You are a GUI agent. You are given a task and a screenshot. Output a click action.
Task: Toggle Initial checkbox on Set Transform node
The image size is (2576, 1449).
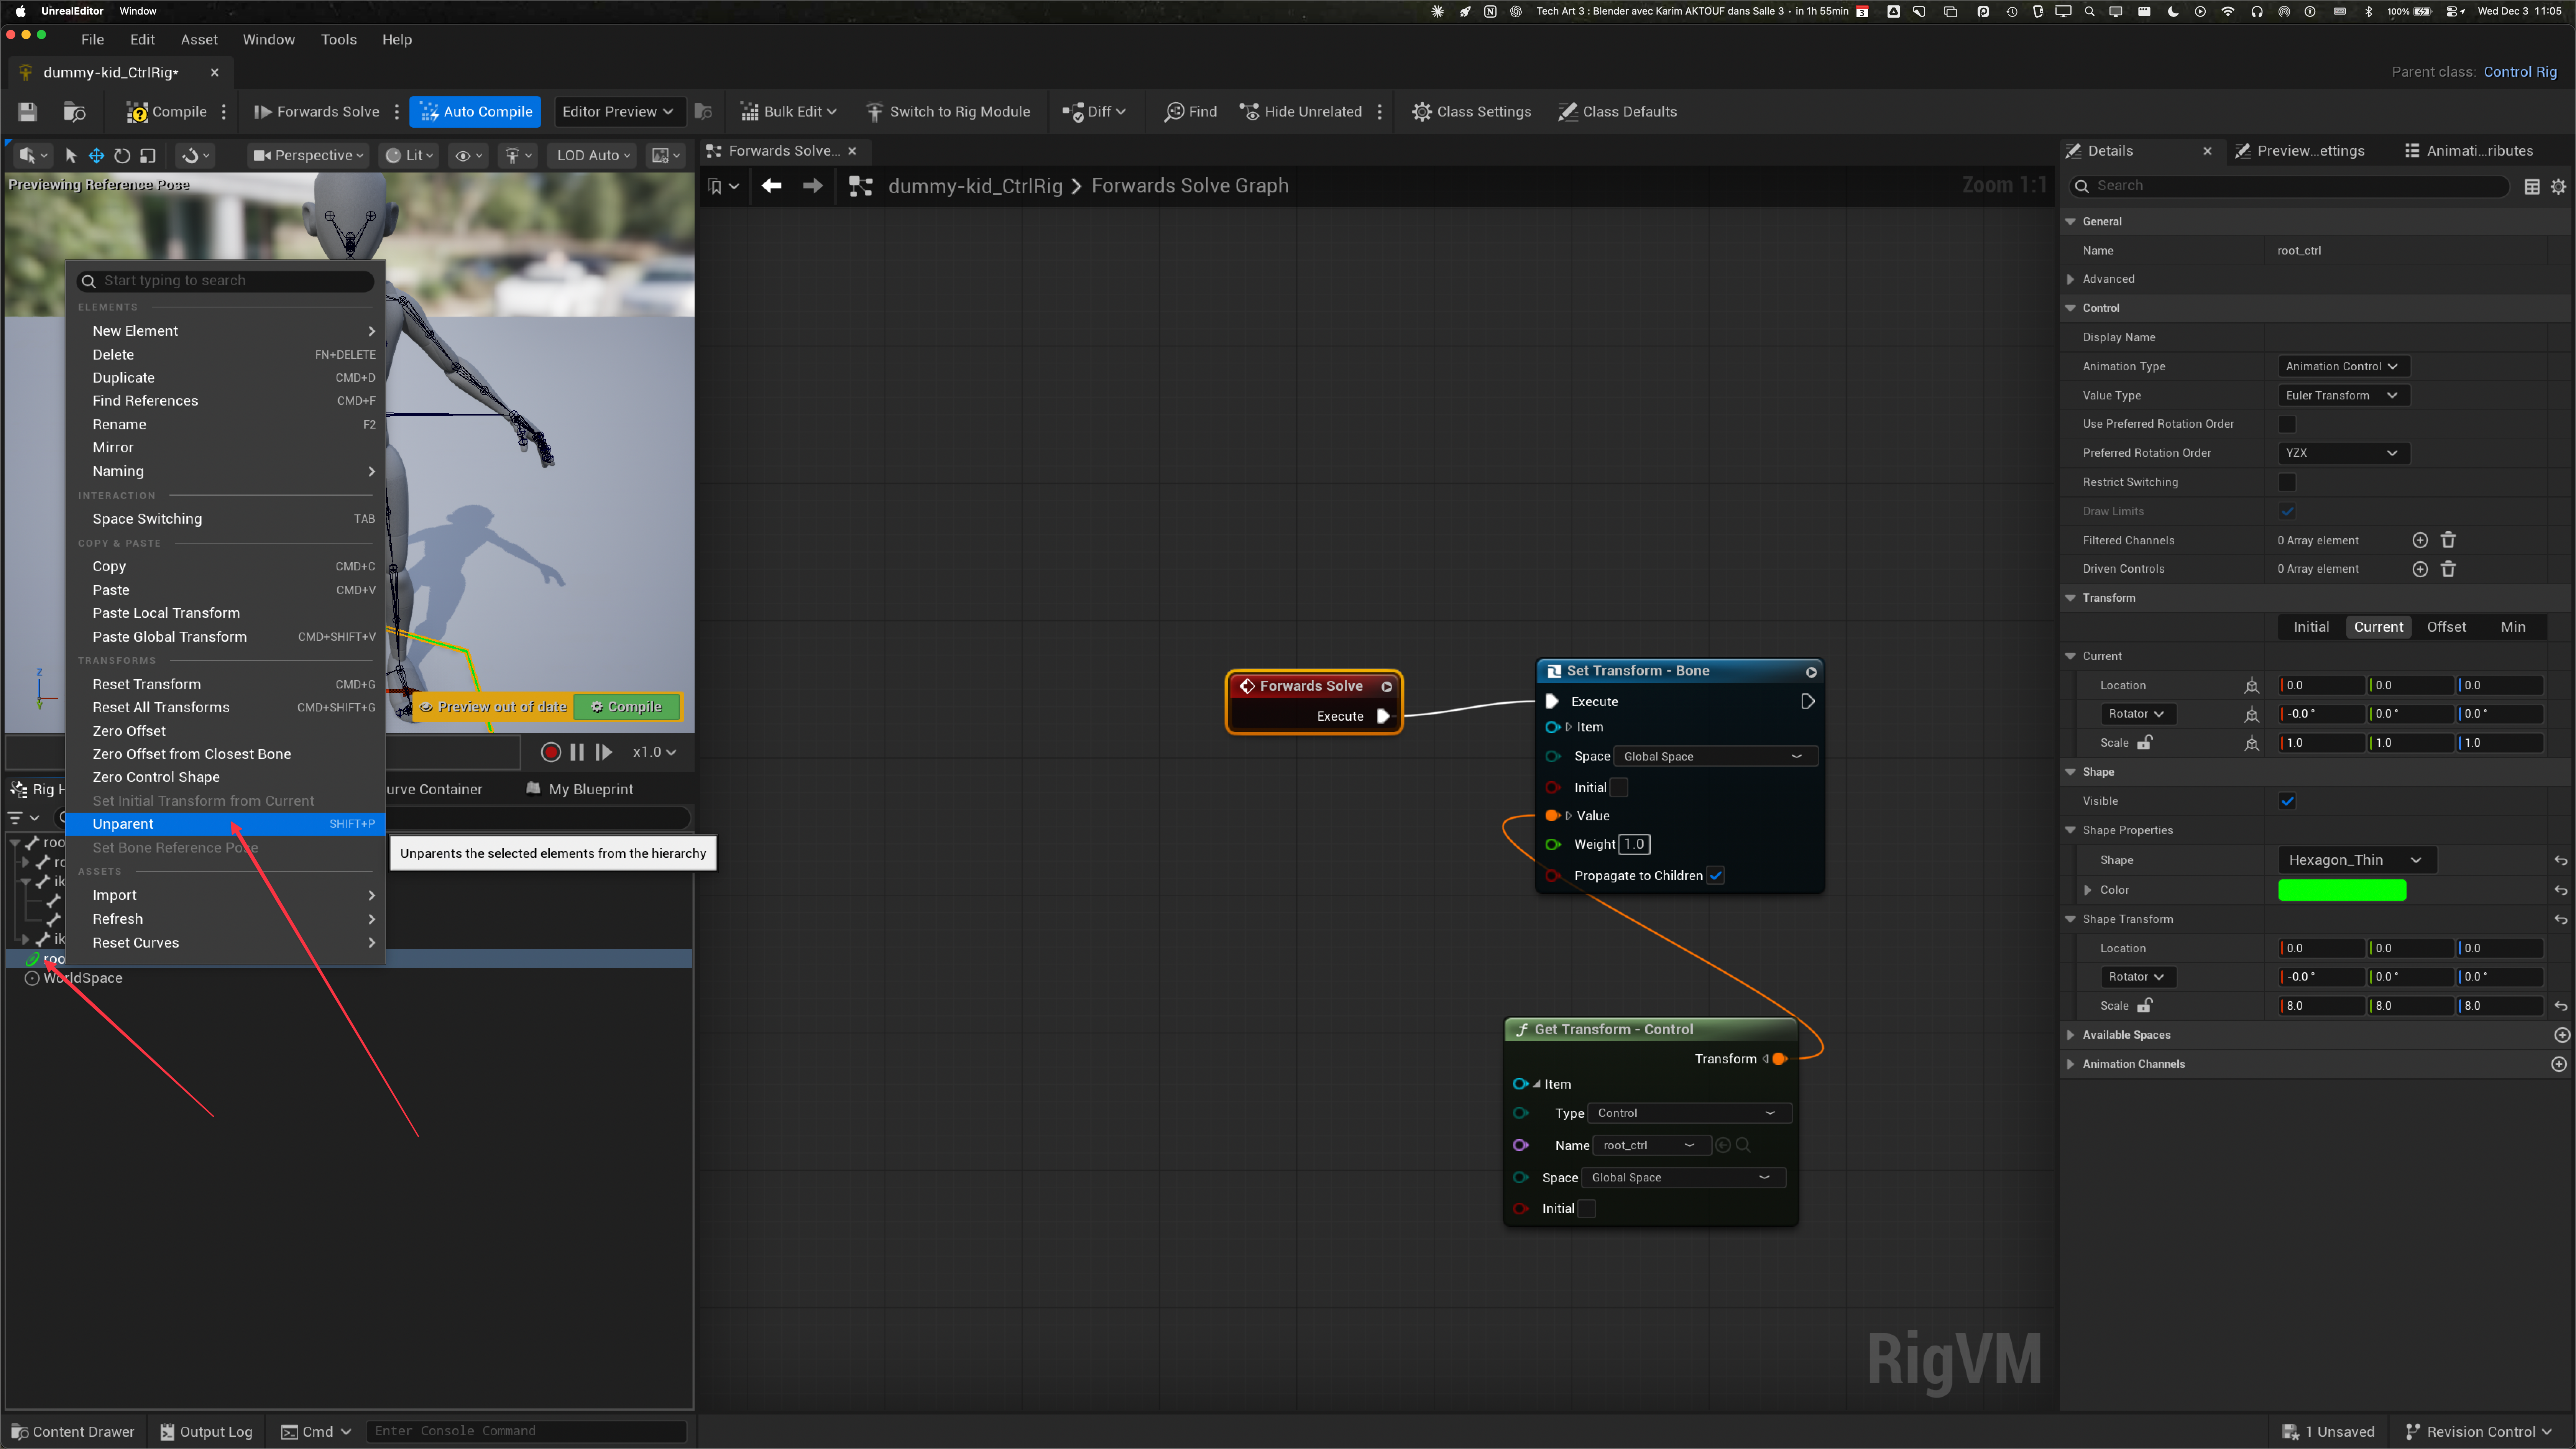pyautogui.click(x=1619, y=788)
